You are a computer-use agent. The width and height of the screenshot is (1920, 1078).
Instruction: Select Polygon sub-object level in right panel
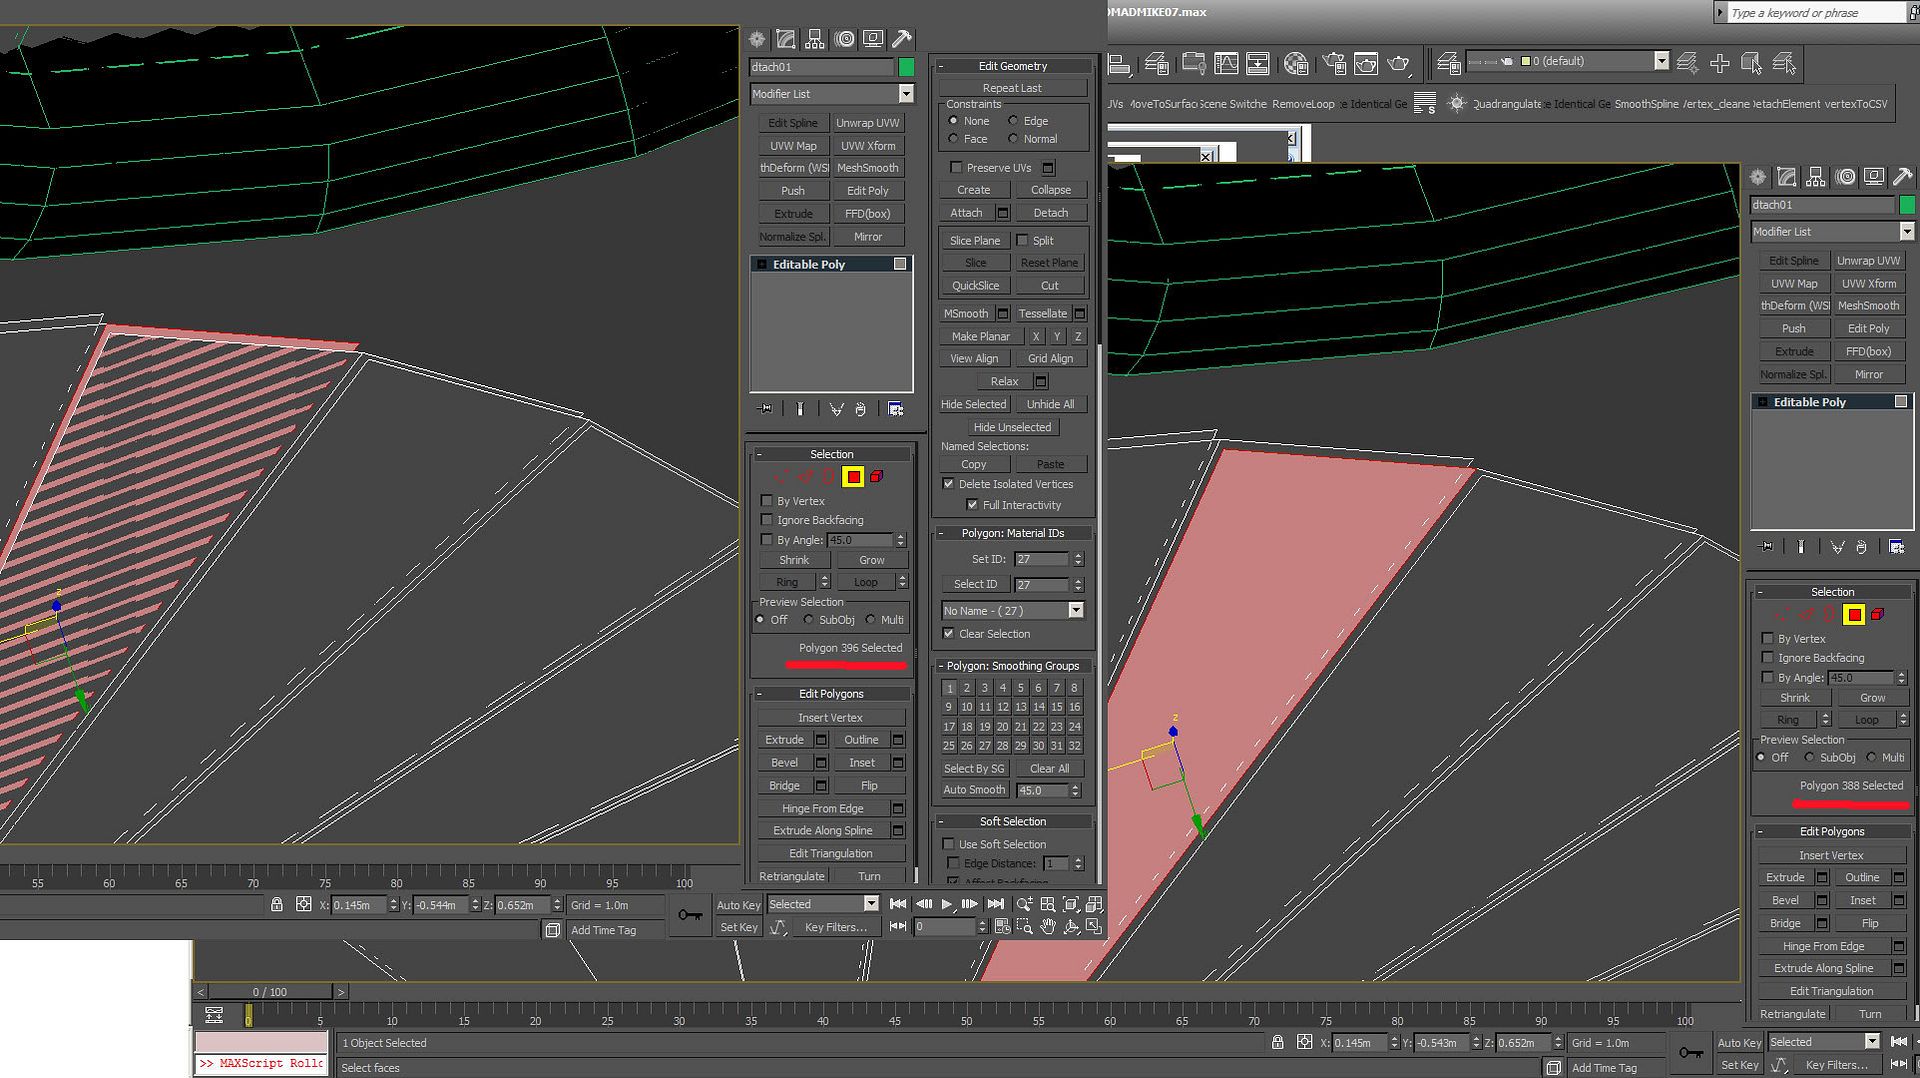pyautogui.click(x=1854, y=615)
